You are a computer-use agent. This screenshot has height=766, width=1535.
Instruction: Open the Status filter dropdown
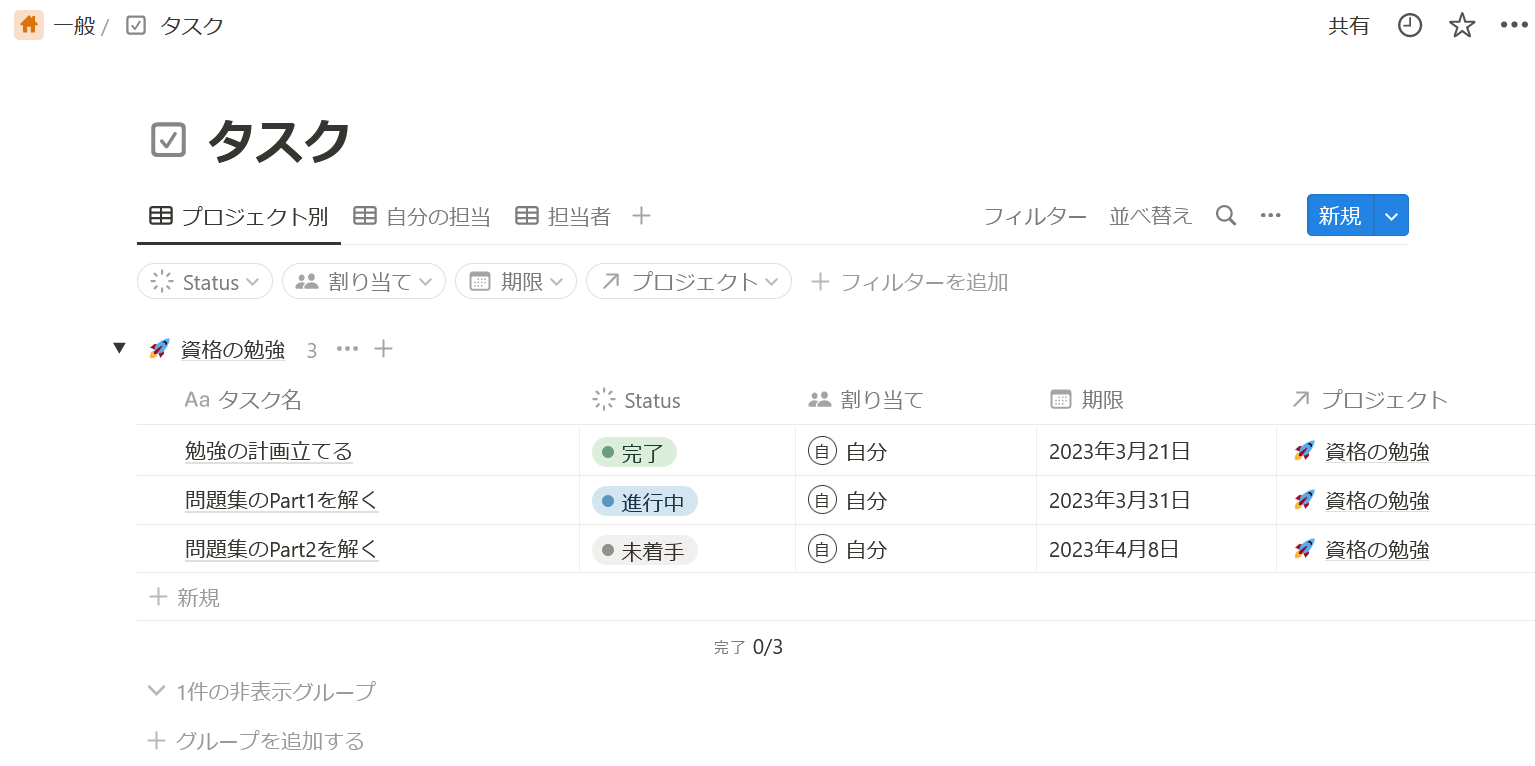(204, 281)
